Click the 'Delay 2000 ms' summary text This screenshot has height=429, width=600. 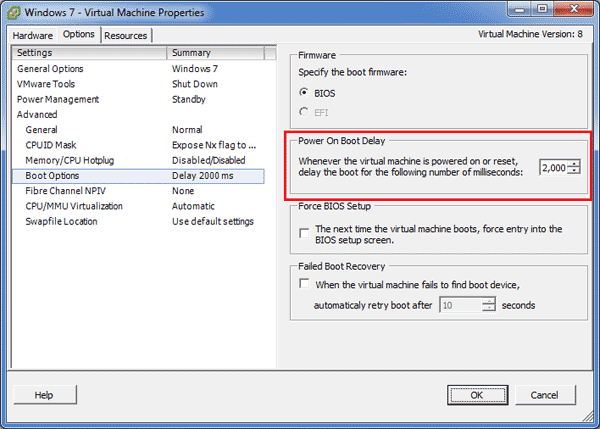(202, 176)
